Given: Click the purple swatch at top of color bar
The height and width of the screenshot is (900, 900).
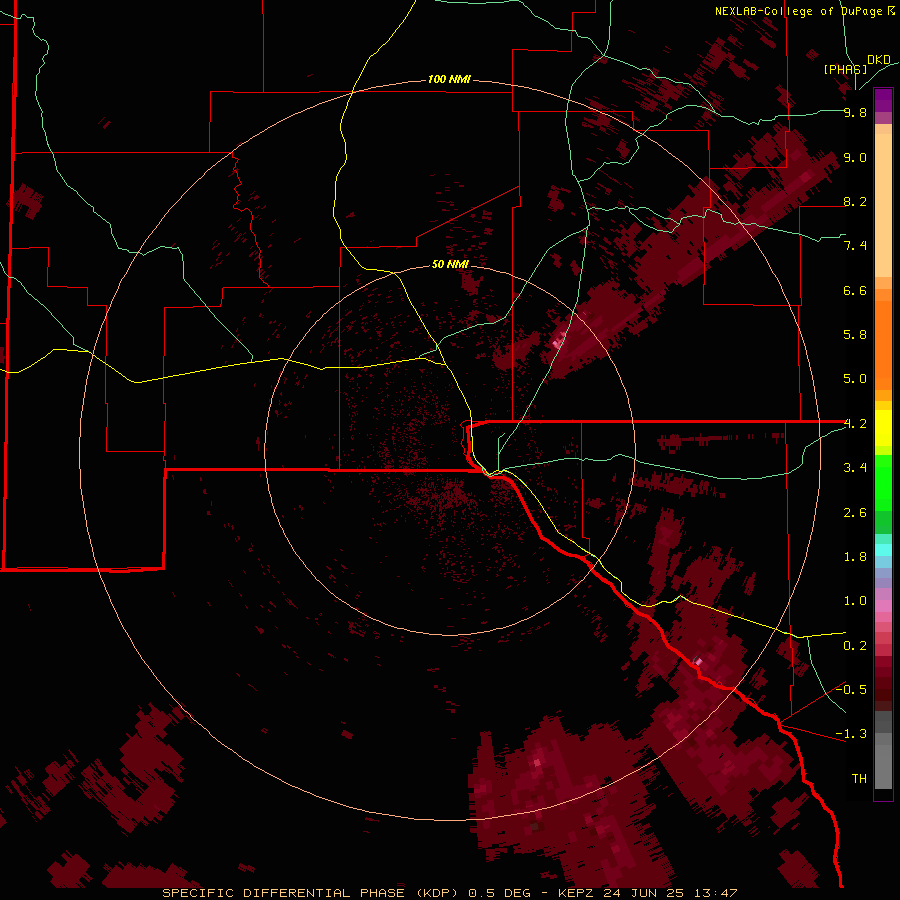Looking at the screenshot, I should 883,100.
